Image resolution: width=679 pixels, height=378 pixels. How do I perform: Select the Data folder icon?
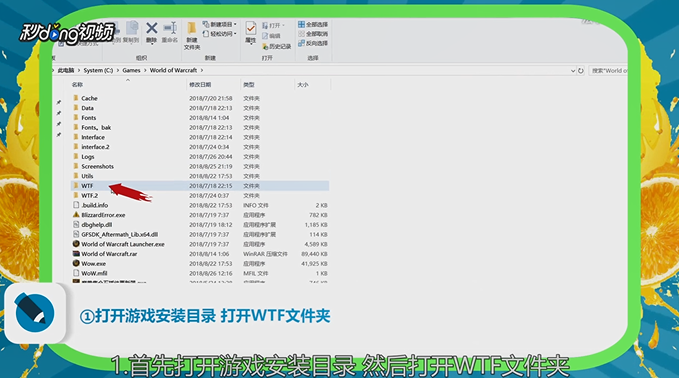[x=76, y=108]
